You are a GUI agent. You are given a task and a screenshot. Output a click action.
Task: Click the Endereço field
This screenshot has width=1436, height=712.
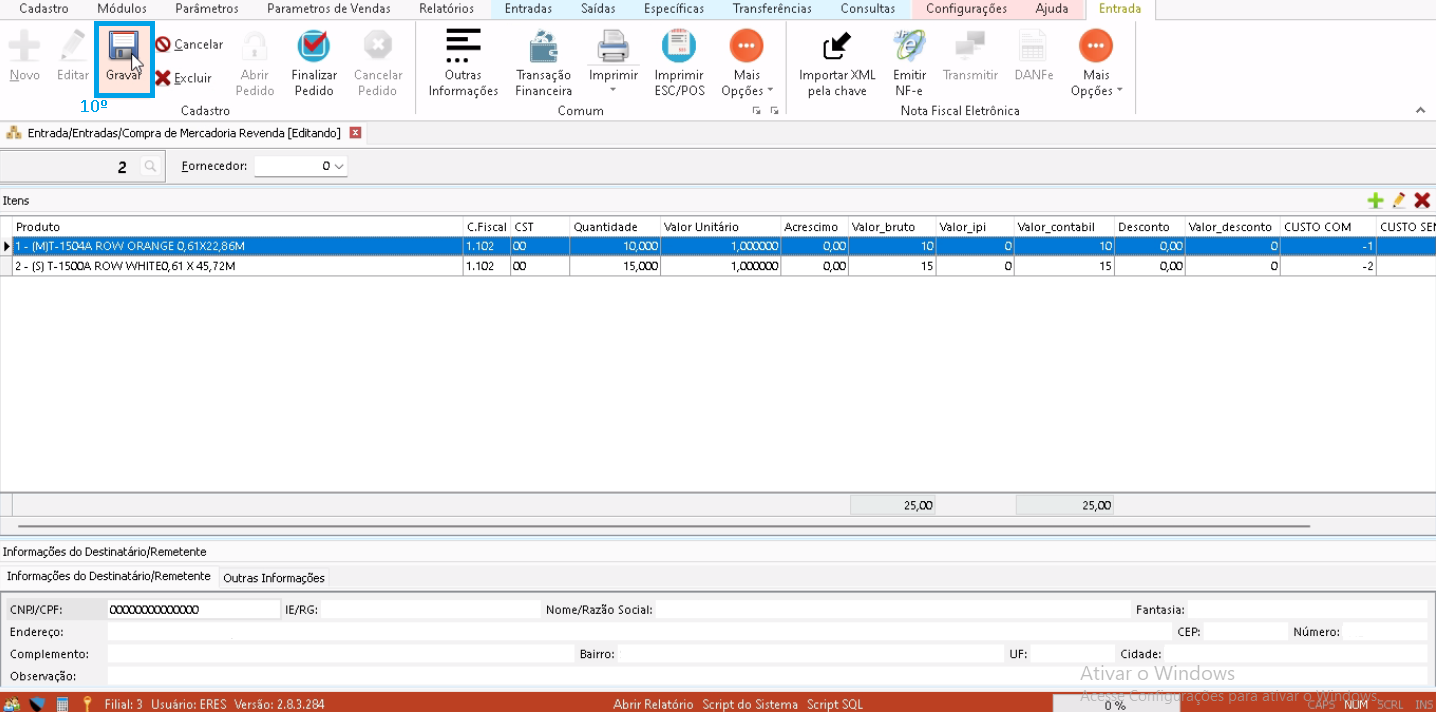coord(638,632)
